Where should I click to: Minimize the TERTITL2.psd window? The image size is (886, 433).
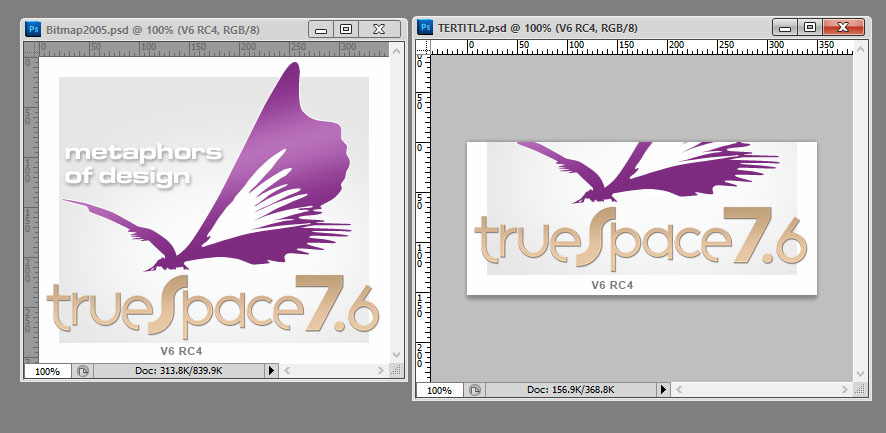(x=785, y=27)
